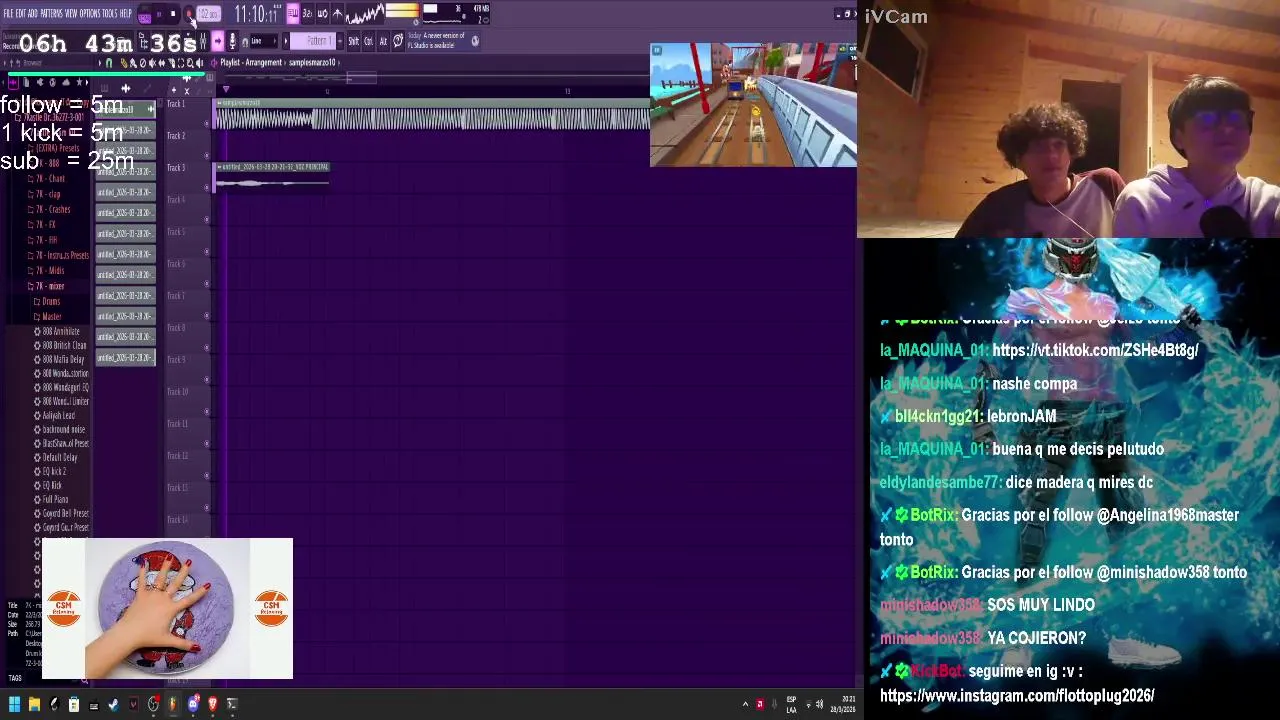1280x720 pixels.
Task: Open the Pattern 1 selector
Action: [x=313, y=40]
